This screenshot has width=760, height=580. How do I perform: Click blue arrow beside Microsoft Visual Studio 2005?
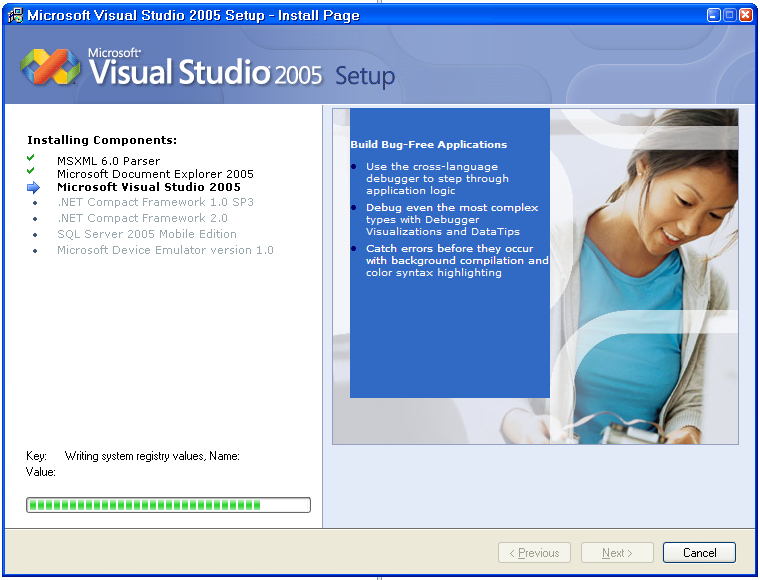point(33,187)
